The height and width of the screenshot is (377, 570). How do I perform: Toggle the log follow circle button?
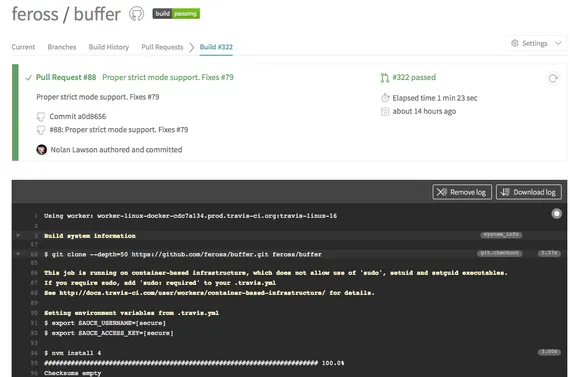[x=556, y=213]
